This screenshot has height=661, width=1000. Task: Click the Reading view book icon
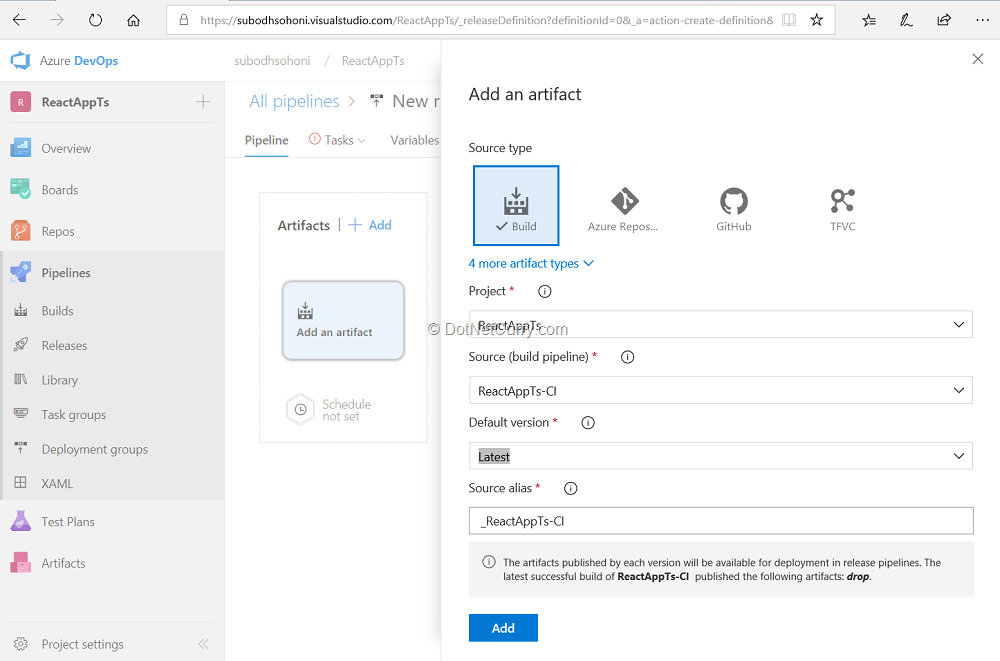pos(789,20)
